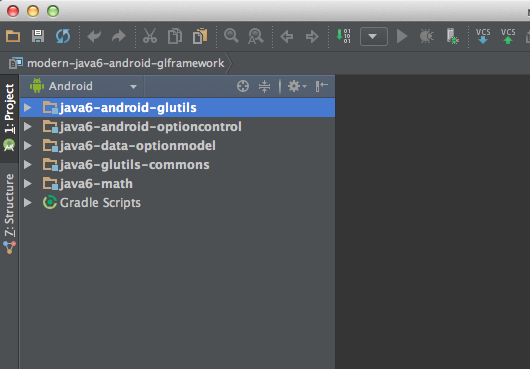Click the Replace magnifier-with-A icon
Viewport: 530px width, 369px height.
(x=256, y=36)
